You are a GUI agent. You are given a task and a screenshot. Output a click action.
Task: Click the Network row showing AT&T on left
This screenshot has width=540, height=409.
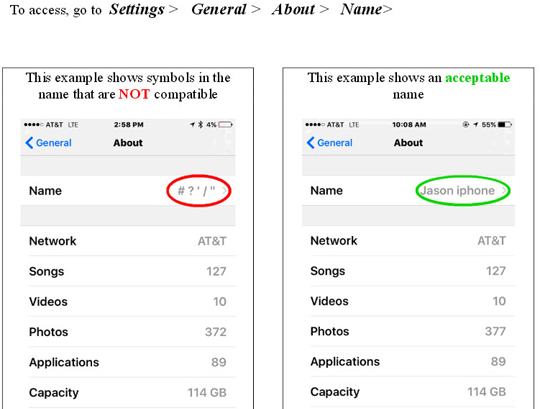point(128,241)
